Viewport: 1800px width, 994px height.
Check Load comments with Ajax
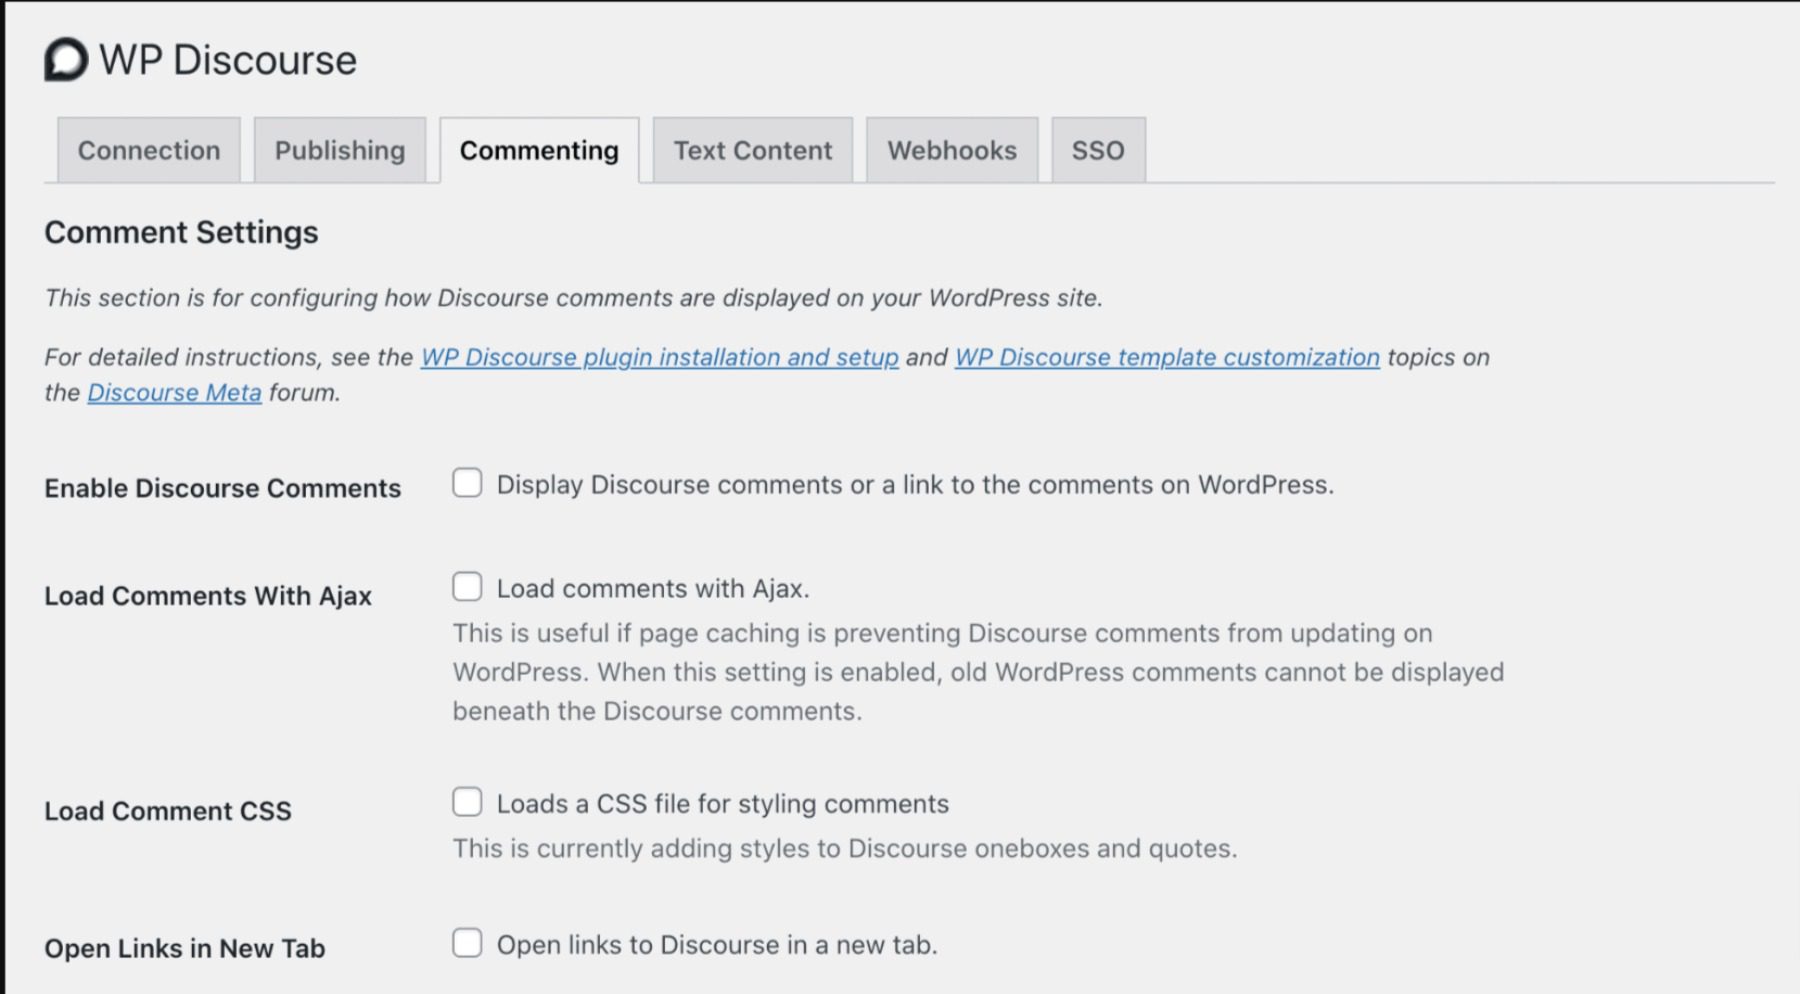click(467, 587)
